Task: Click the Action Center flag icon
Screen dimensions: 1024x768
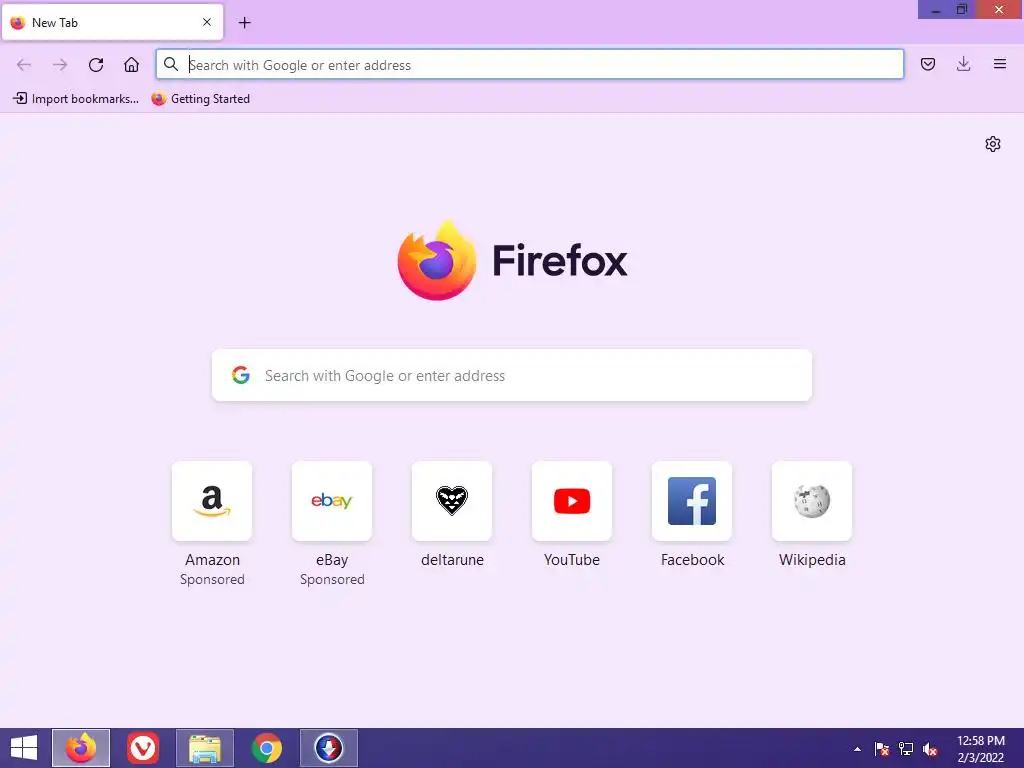Action: [x=882, y=749]
